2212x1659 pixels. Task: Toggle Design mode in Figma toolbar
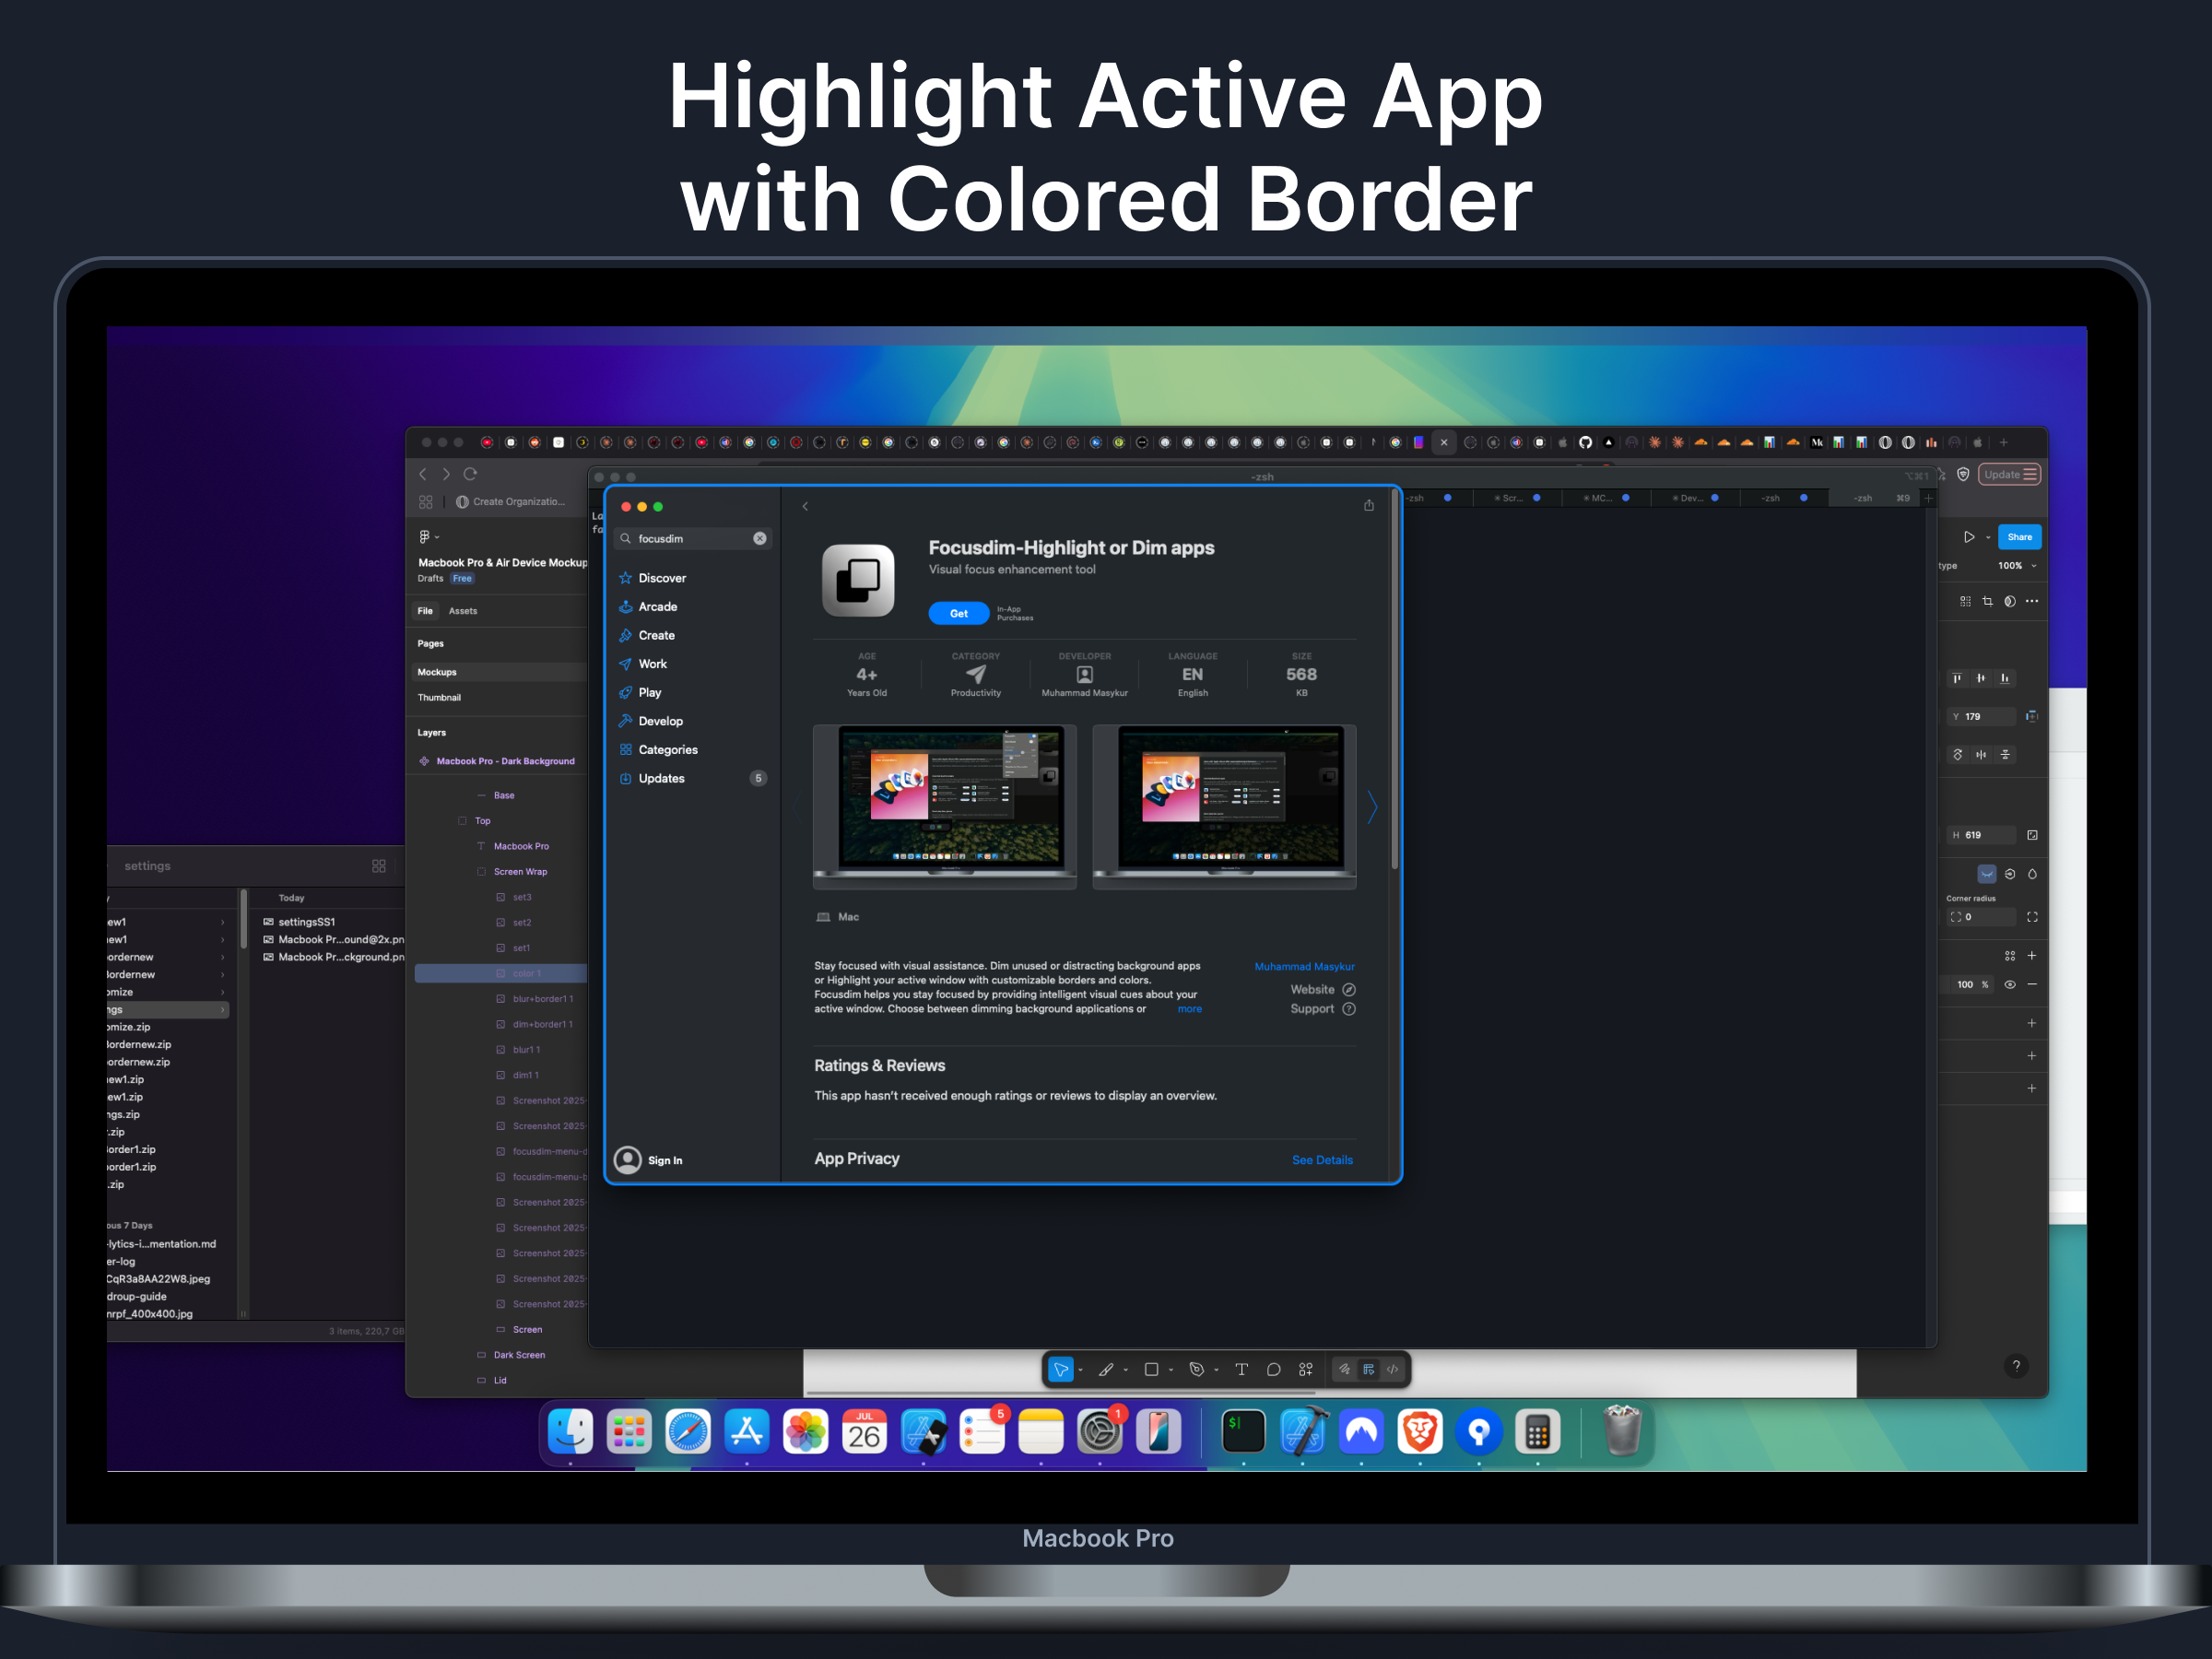[1368, 1369]
